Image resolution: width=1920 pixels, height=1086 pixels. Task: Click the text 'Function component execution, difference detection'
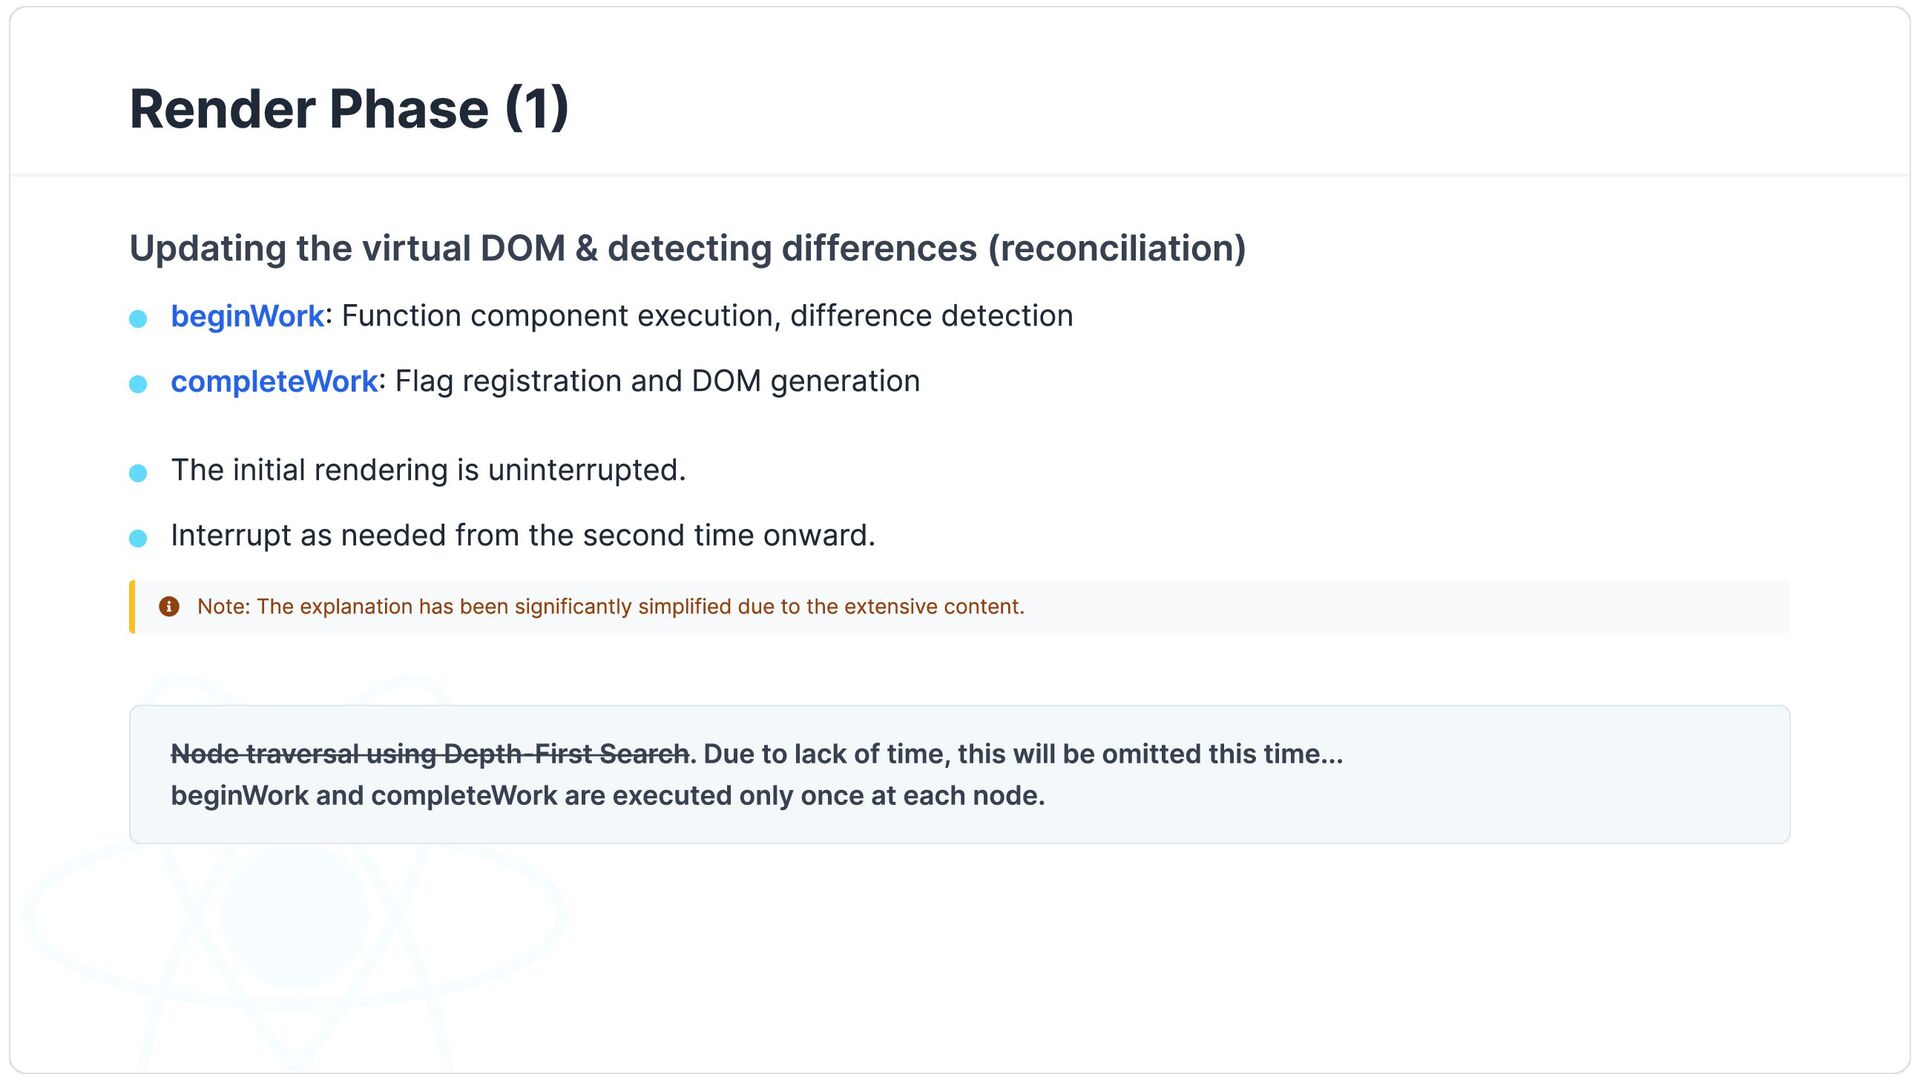pyautogui.click(x=707, y=316)
